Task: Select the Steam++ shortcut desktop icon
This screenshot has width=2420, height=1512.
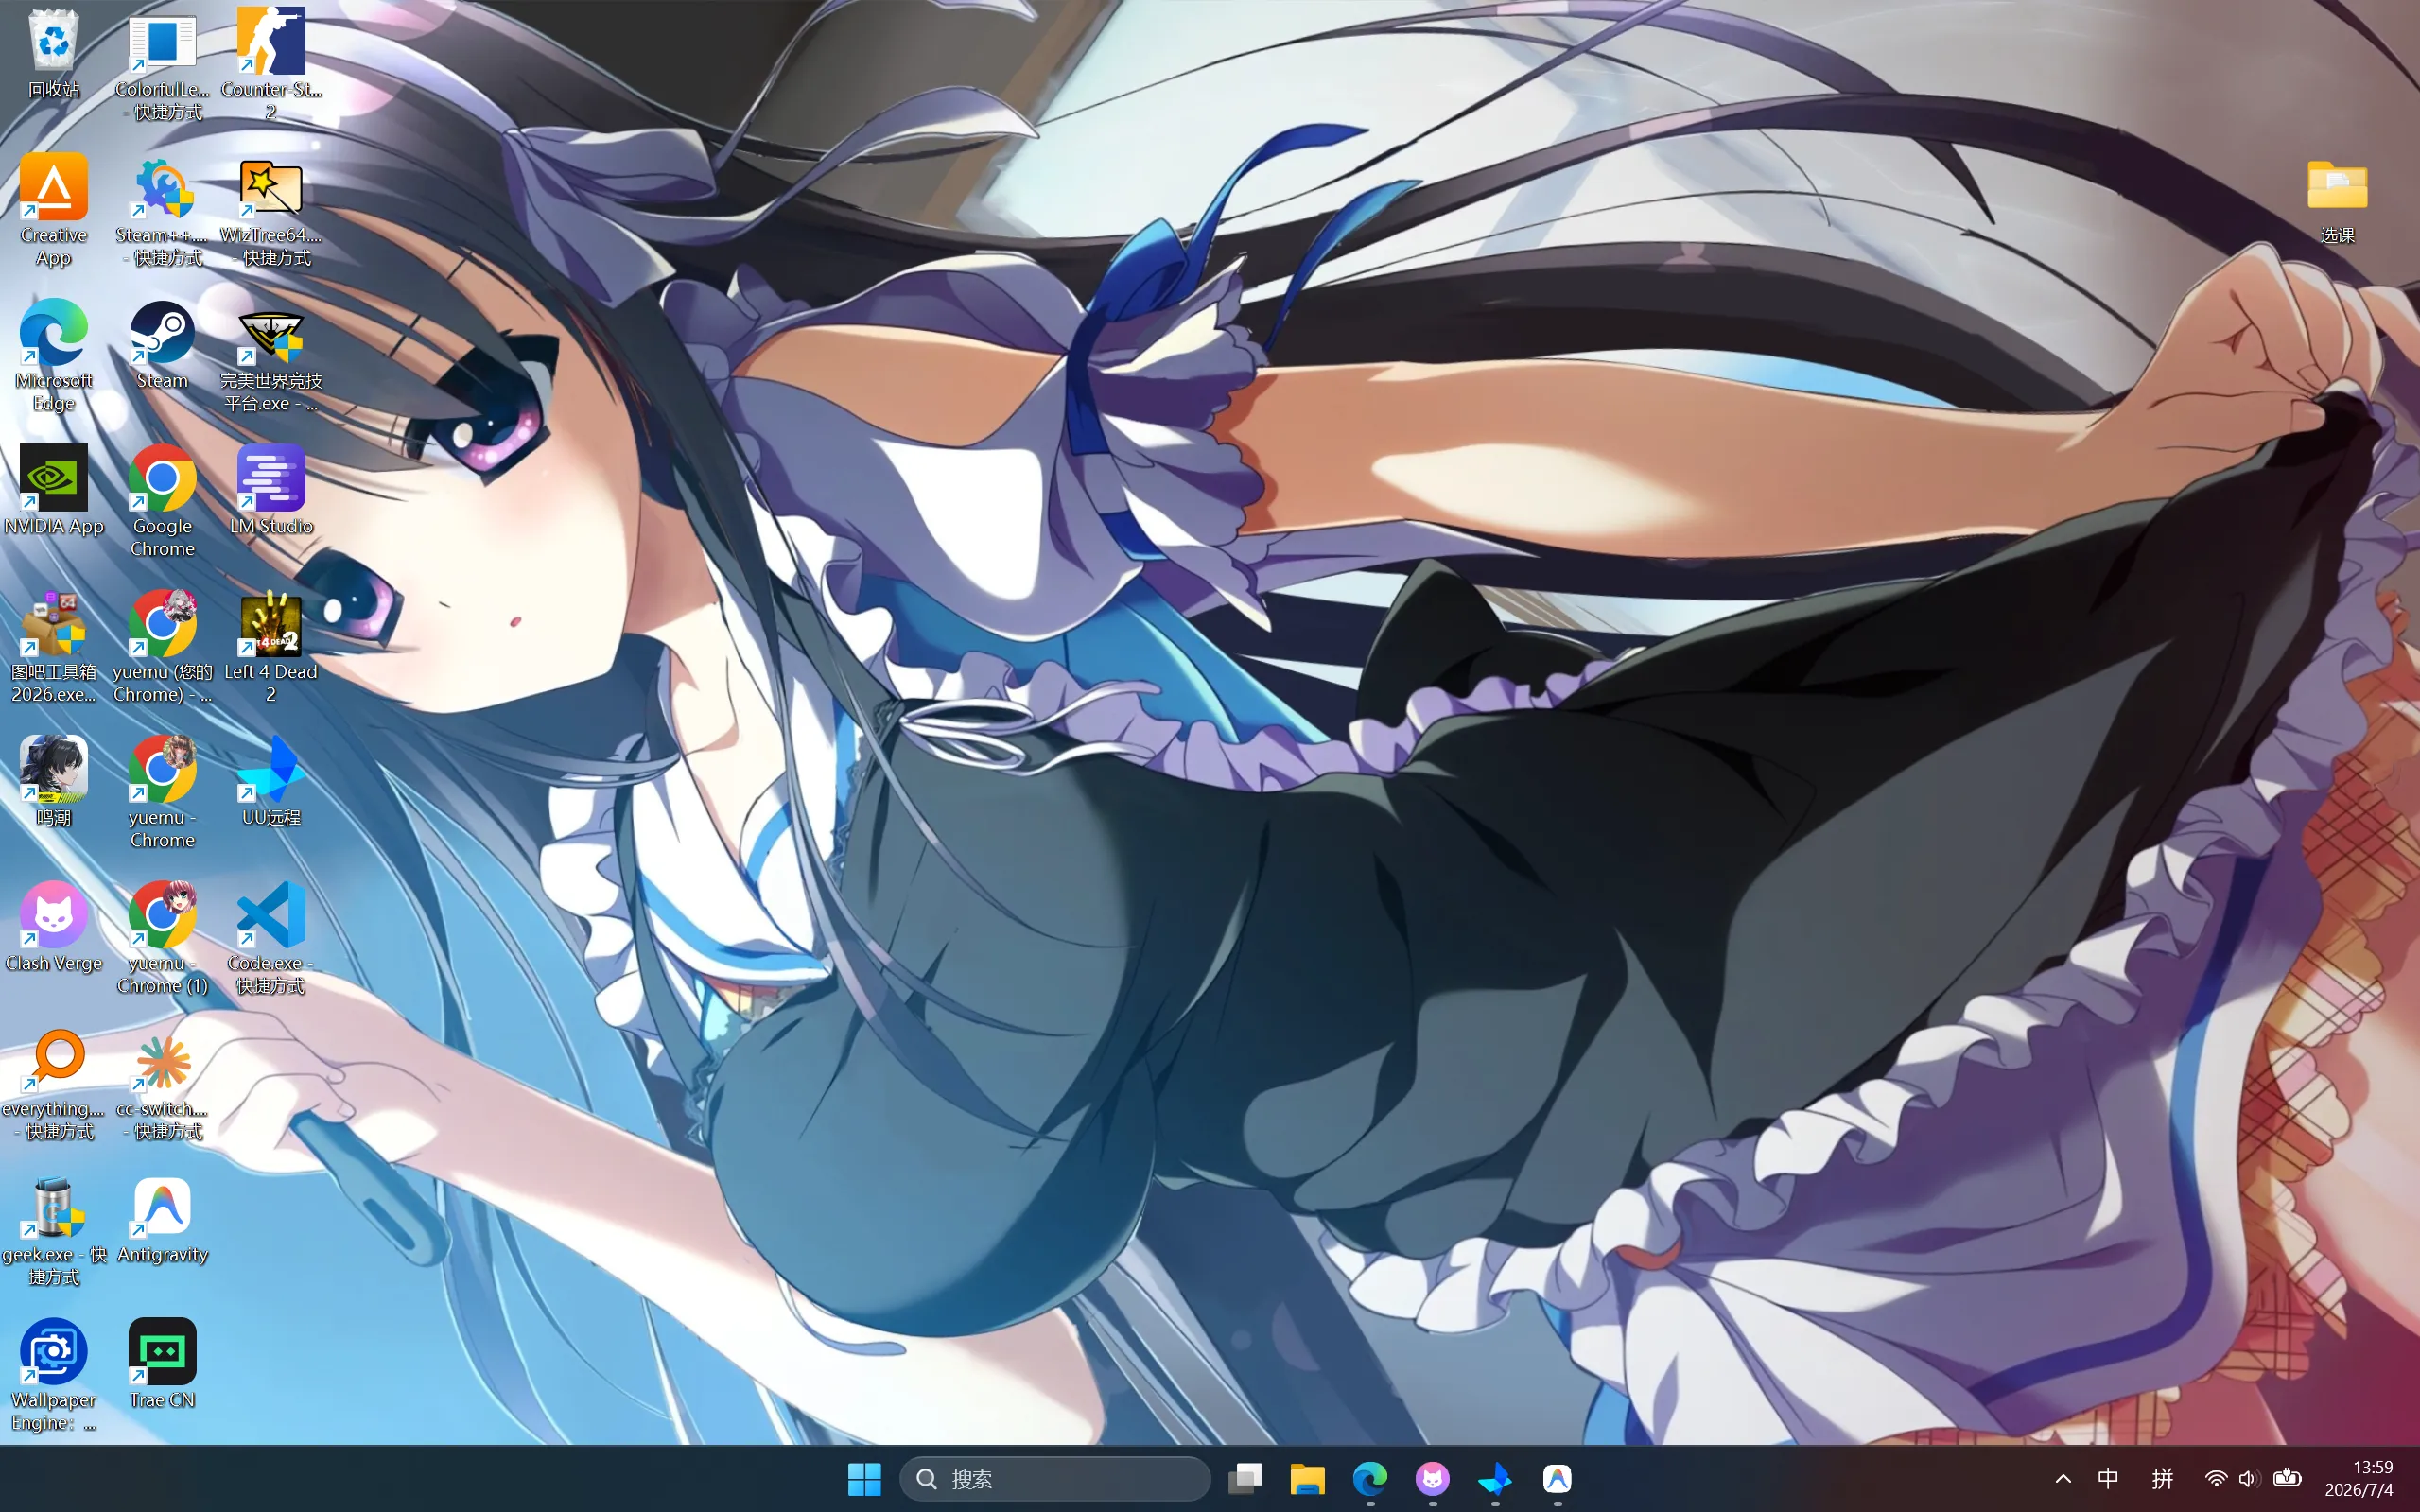Action: tap(162, 210)
